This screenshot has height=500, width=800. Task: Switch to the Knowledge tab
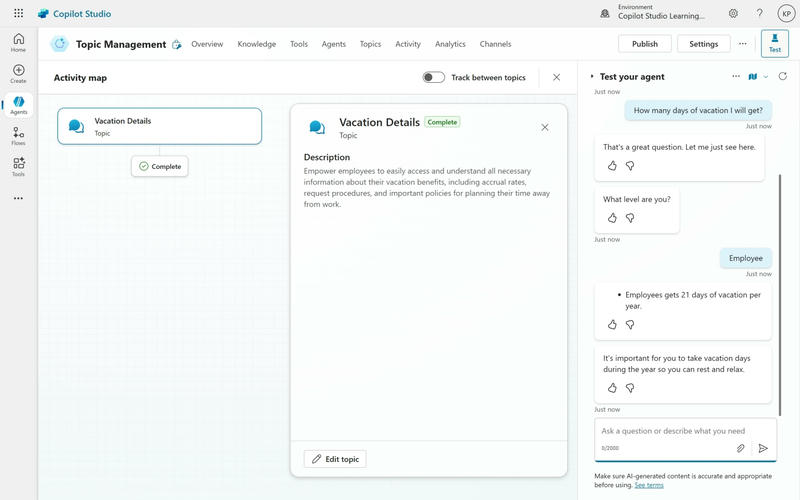(257, 44)
